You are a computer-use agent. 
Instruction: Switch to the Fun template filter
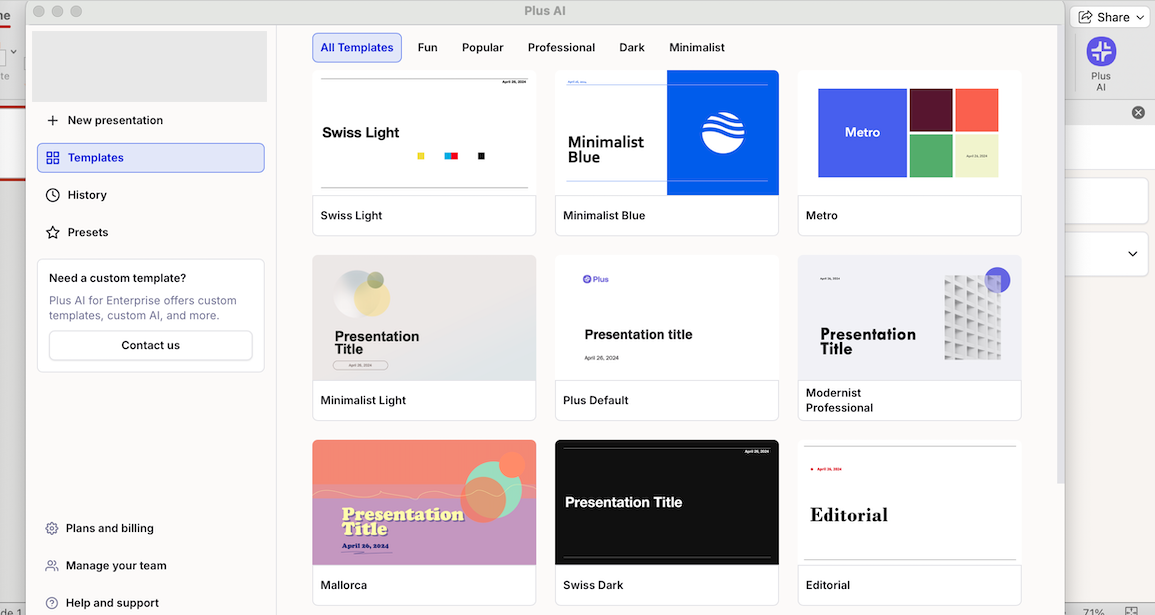pos(427,47)
